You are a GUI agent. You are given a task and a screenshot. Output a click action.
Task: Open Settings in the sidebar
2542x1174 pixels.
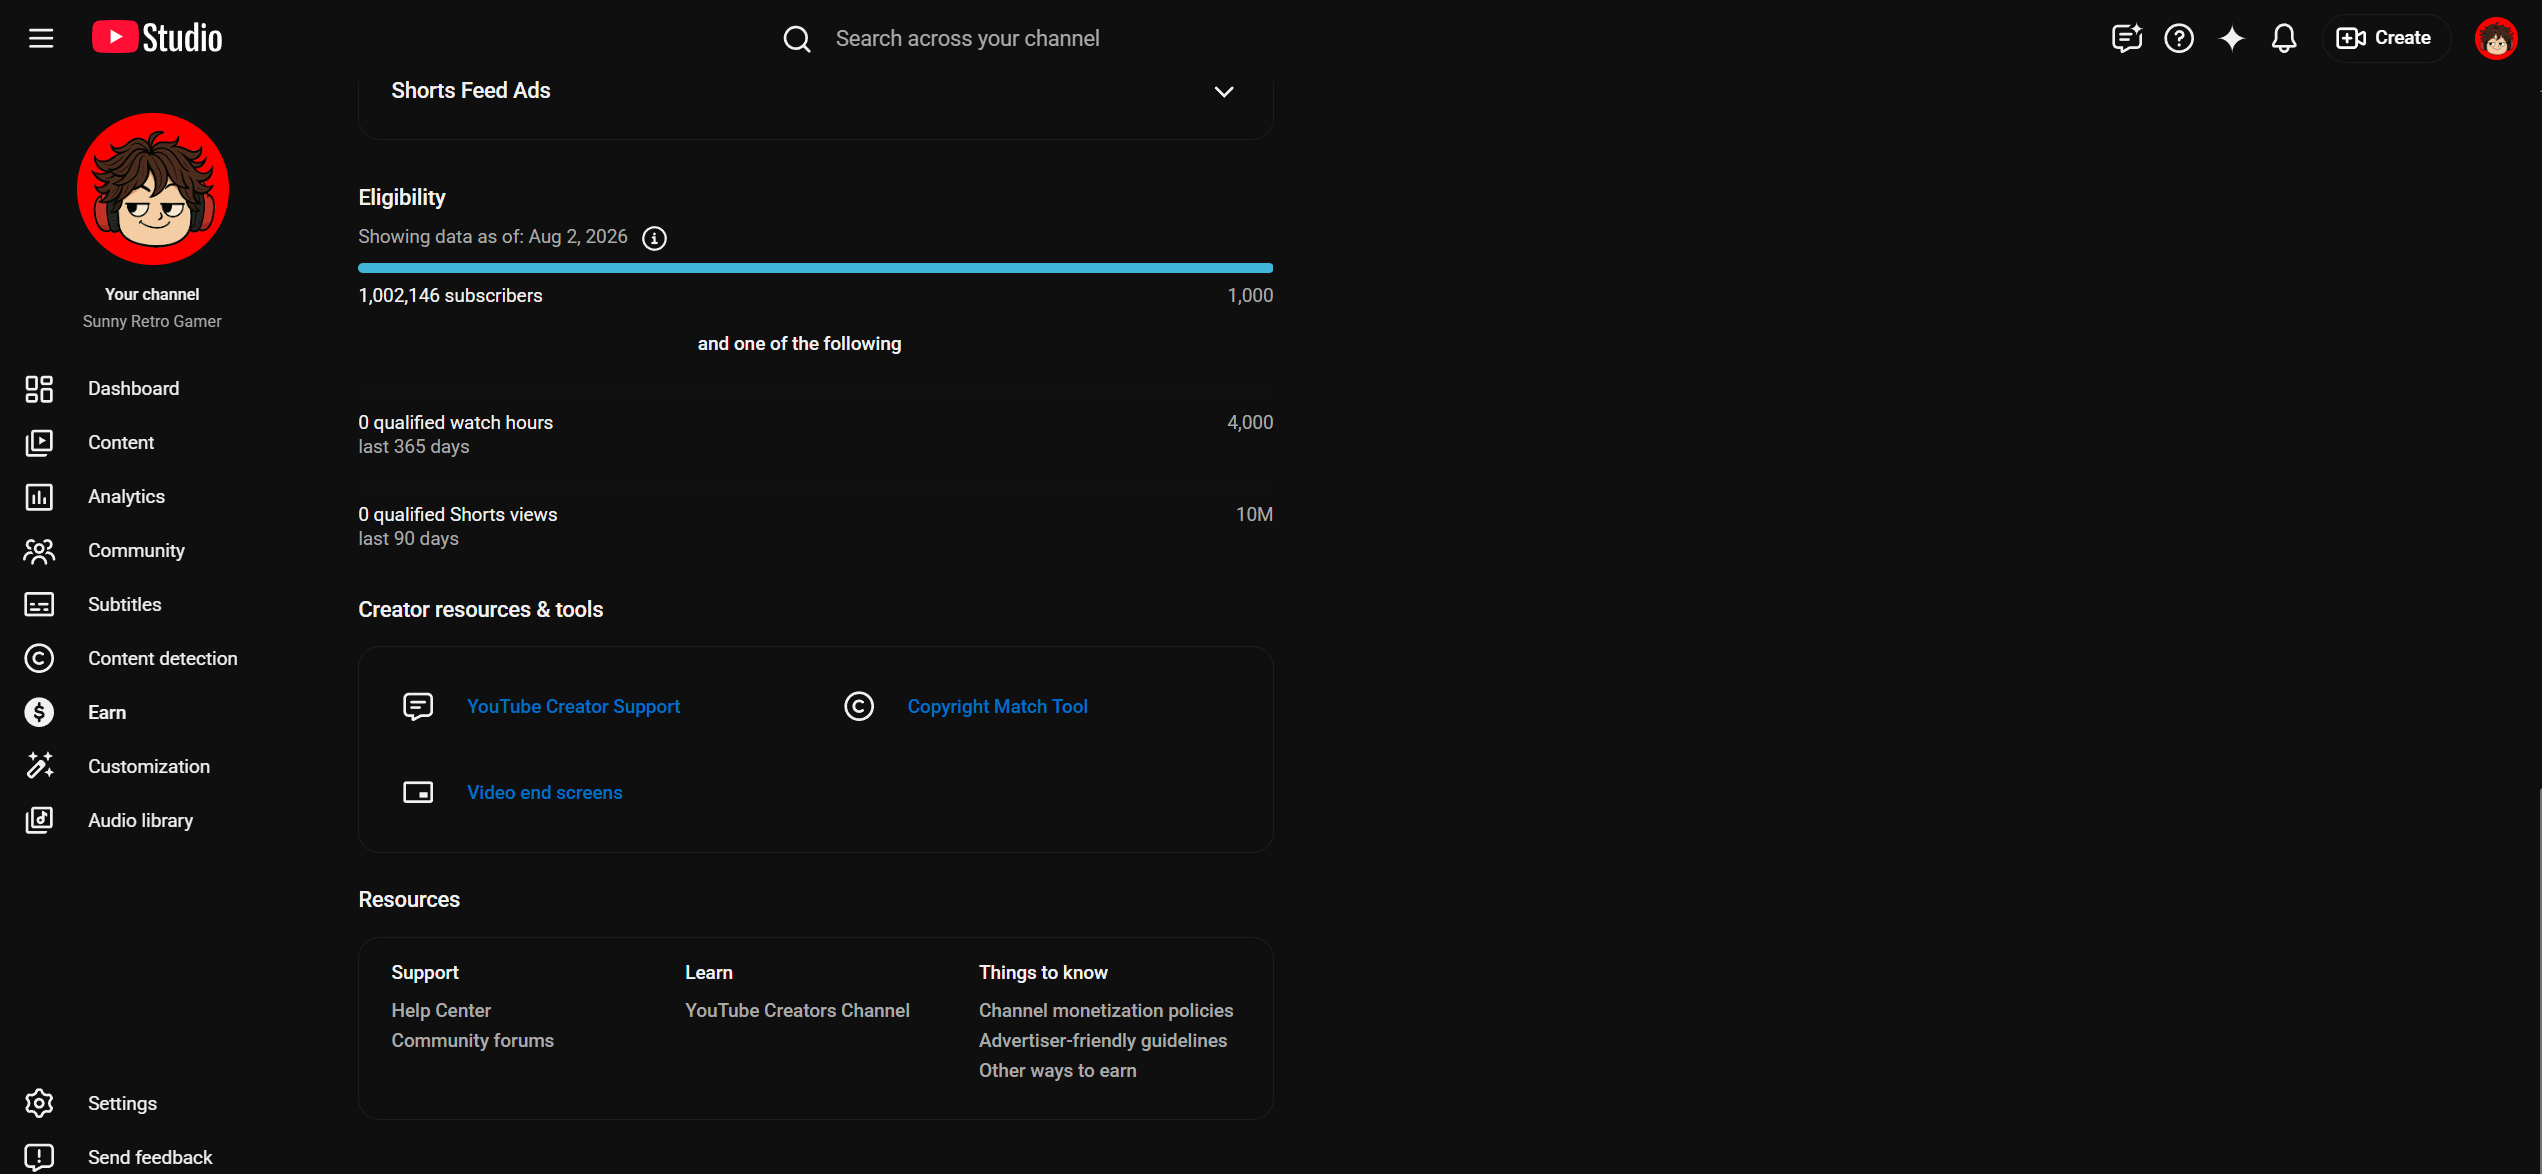click(x=123, y=1104)
